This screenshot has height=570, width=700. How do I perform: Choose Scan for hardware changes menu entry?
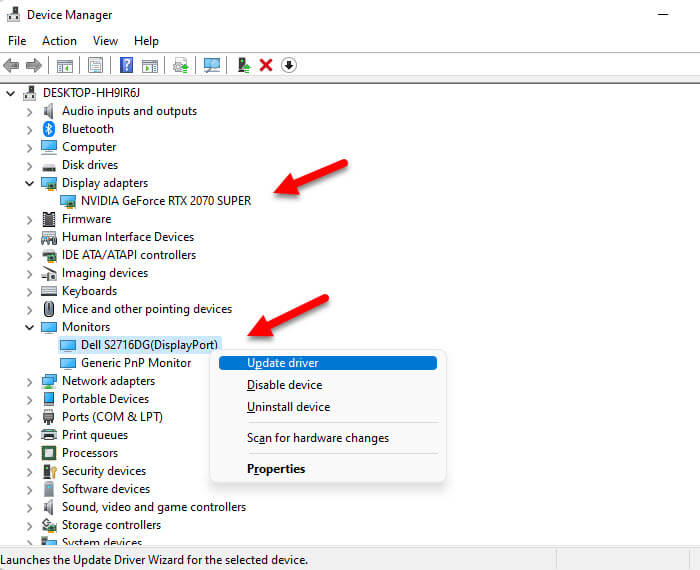coord(318,438)
